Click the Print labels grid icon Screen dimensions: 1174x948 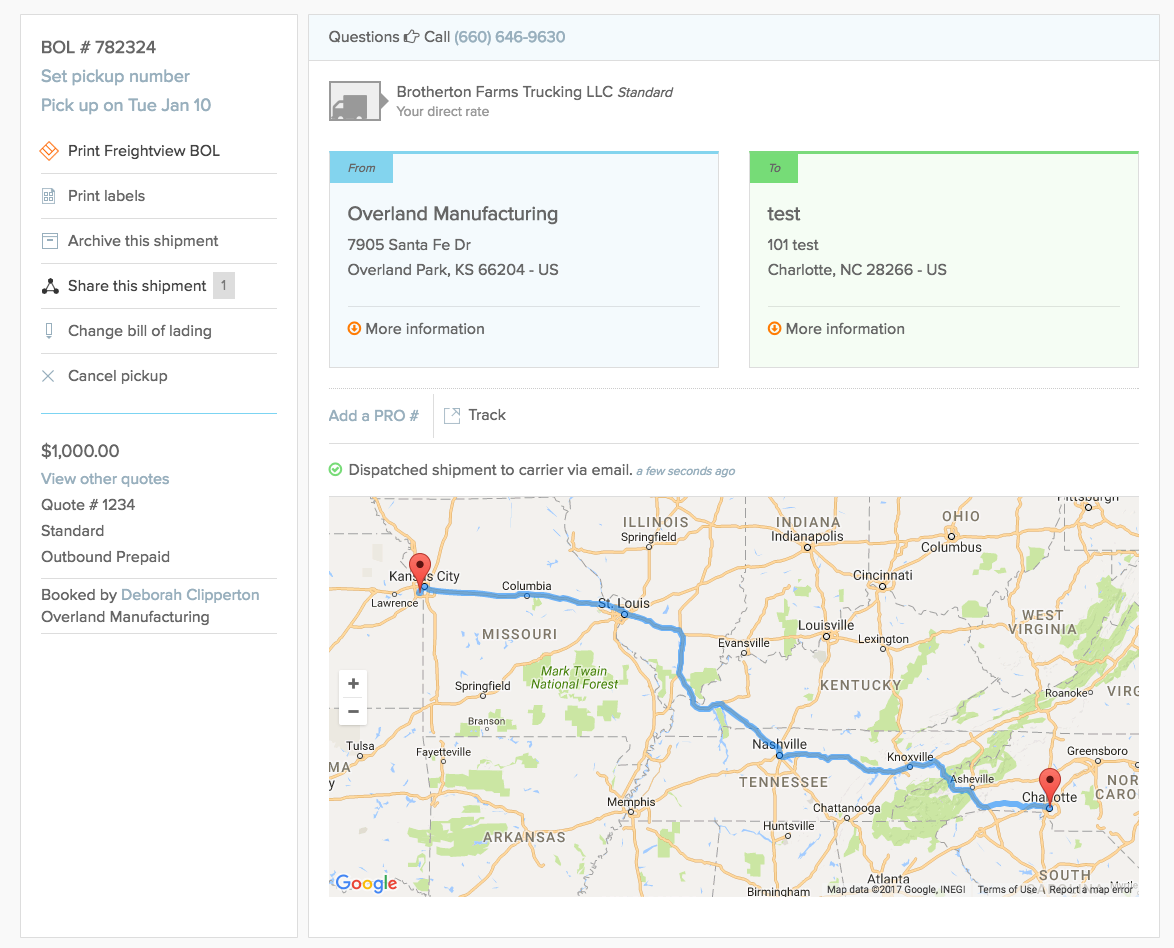click(x=49, y=196)
